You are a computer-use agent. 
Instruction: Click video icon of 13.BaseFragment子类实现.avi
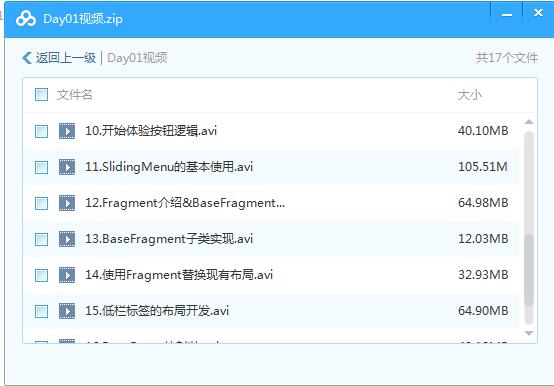point(67,239)
